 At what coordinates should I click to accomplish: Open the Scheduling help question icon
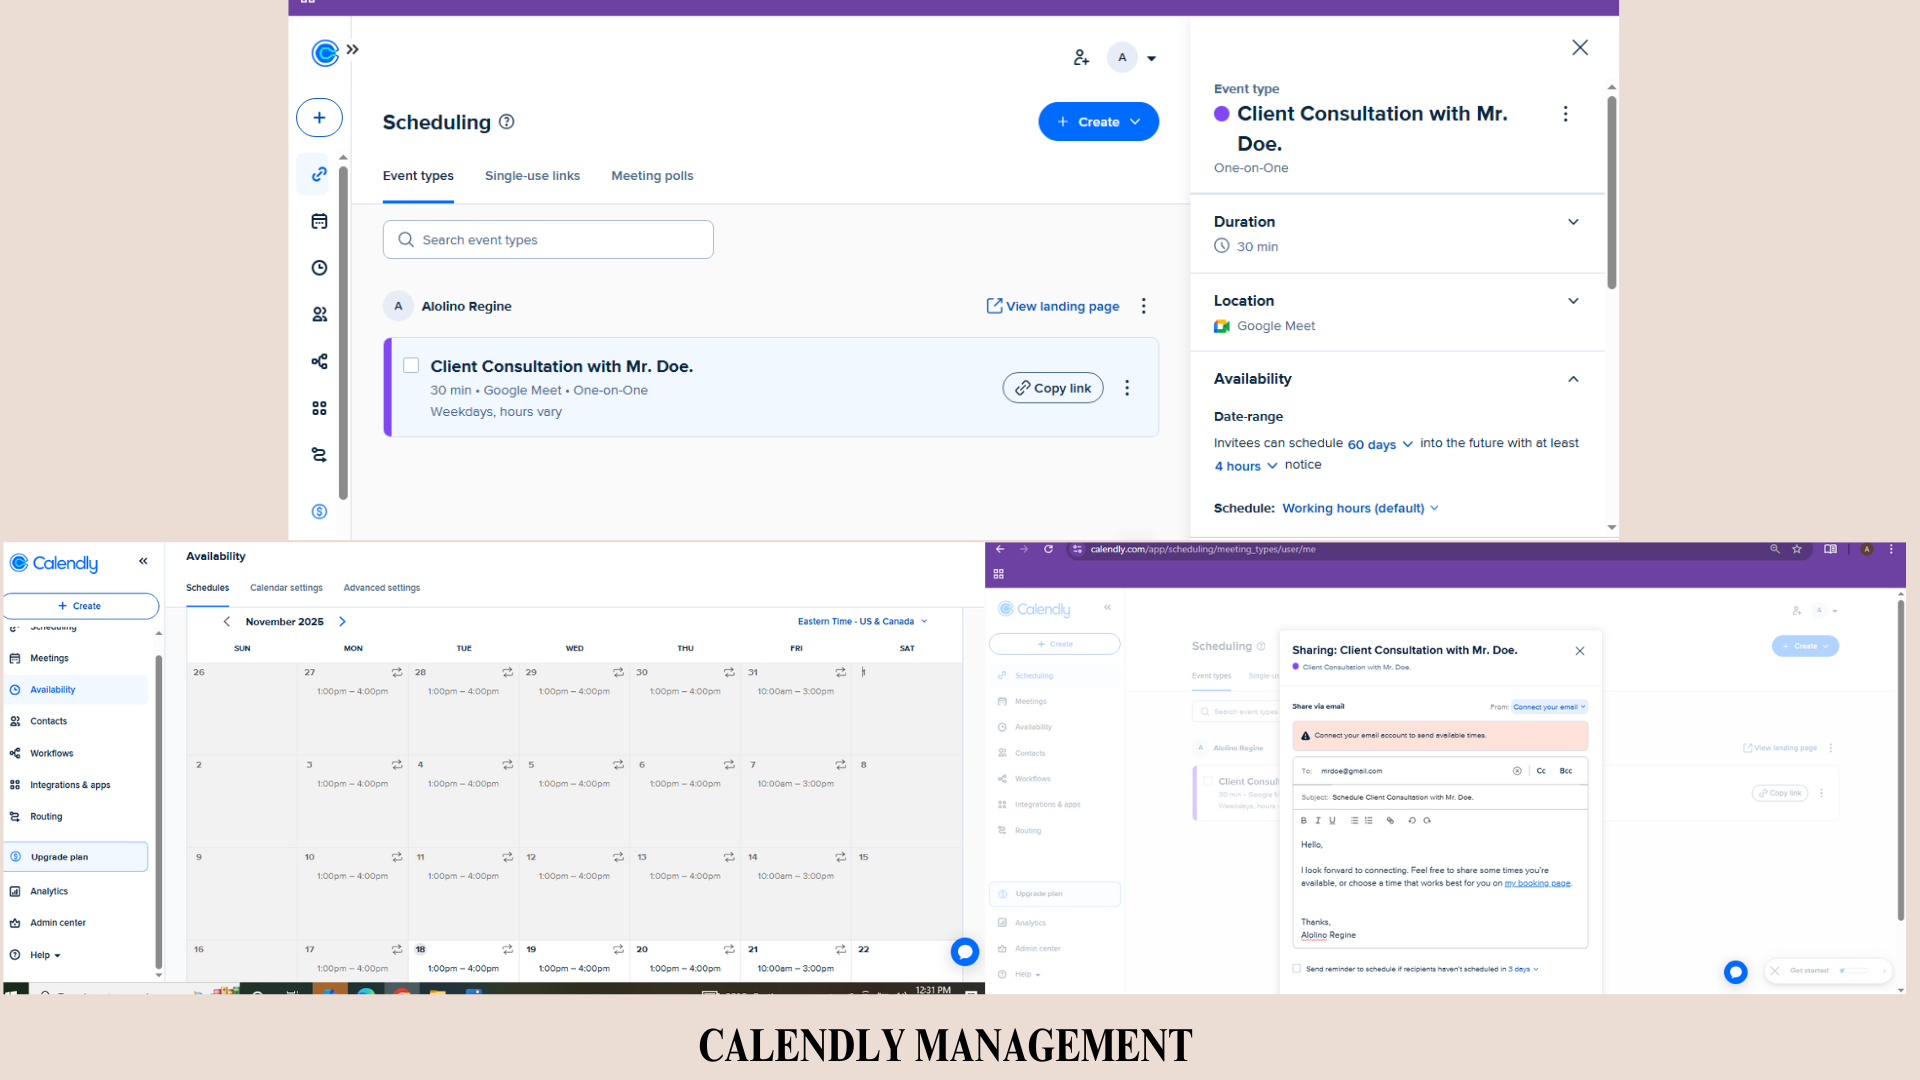(x=507, y=122)
